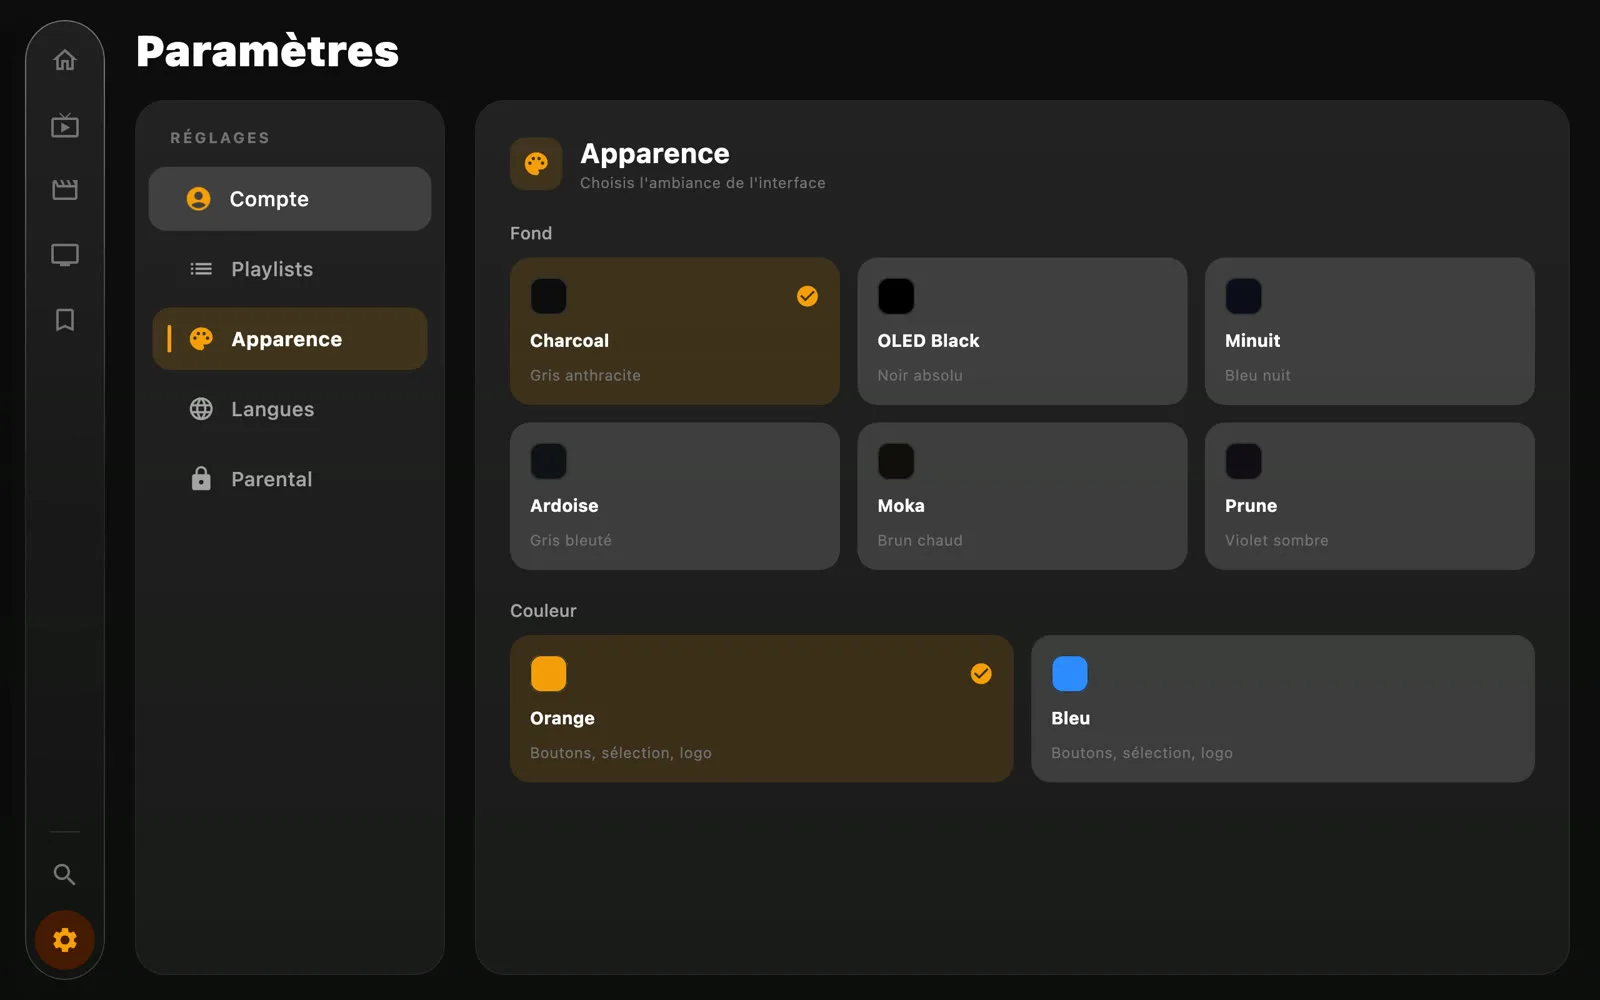Screen dimensions: 1600x1000
Task: Open the Home icon in sidebar
Action: click(x=65, y=60)
